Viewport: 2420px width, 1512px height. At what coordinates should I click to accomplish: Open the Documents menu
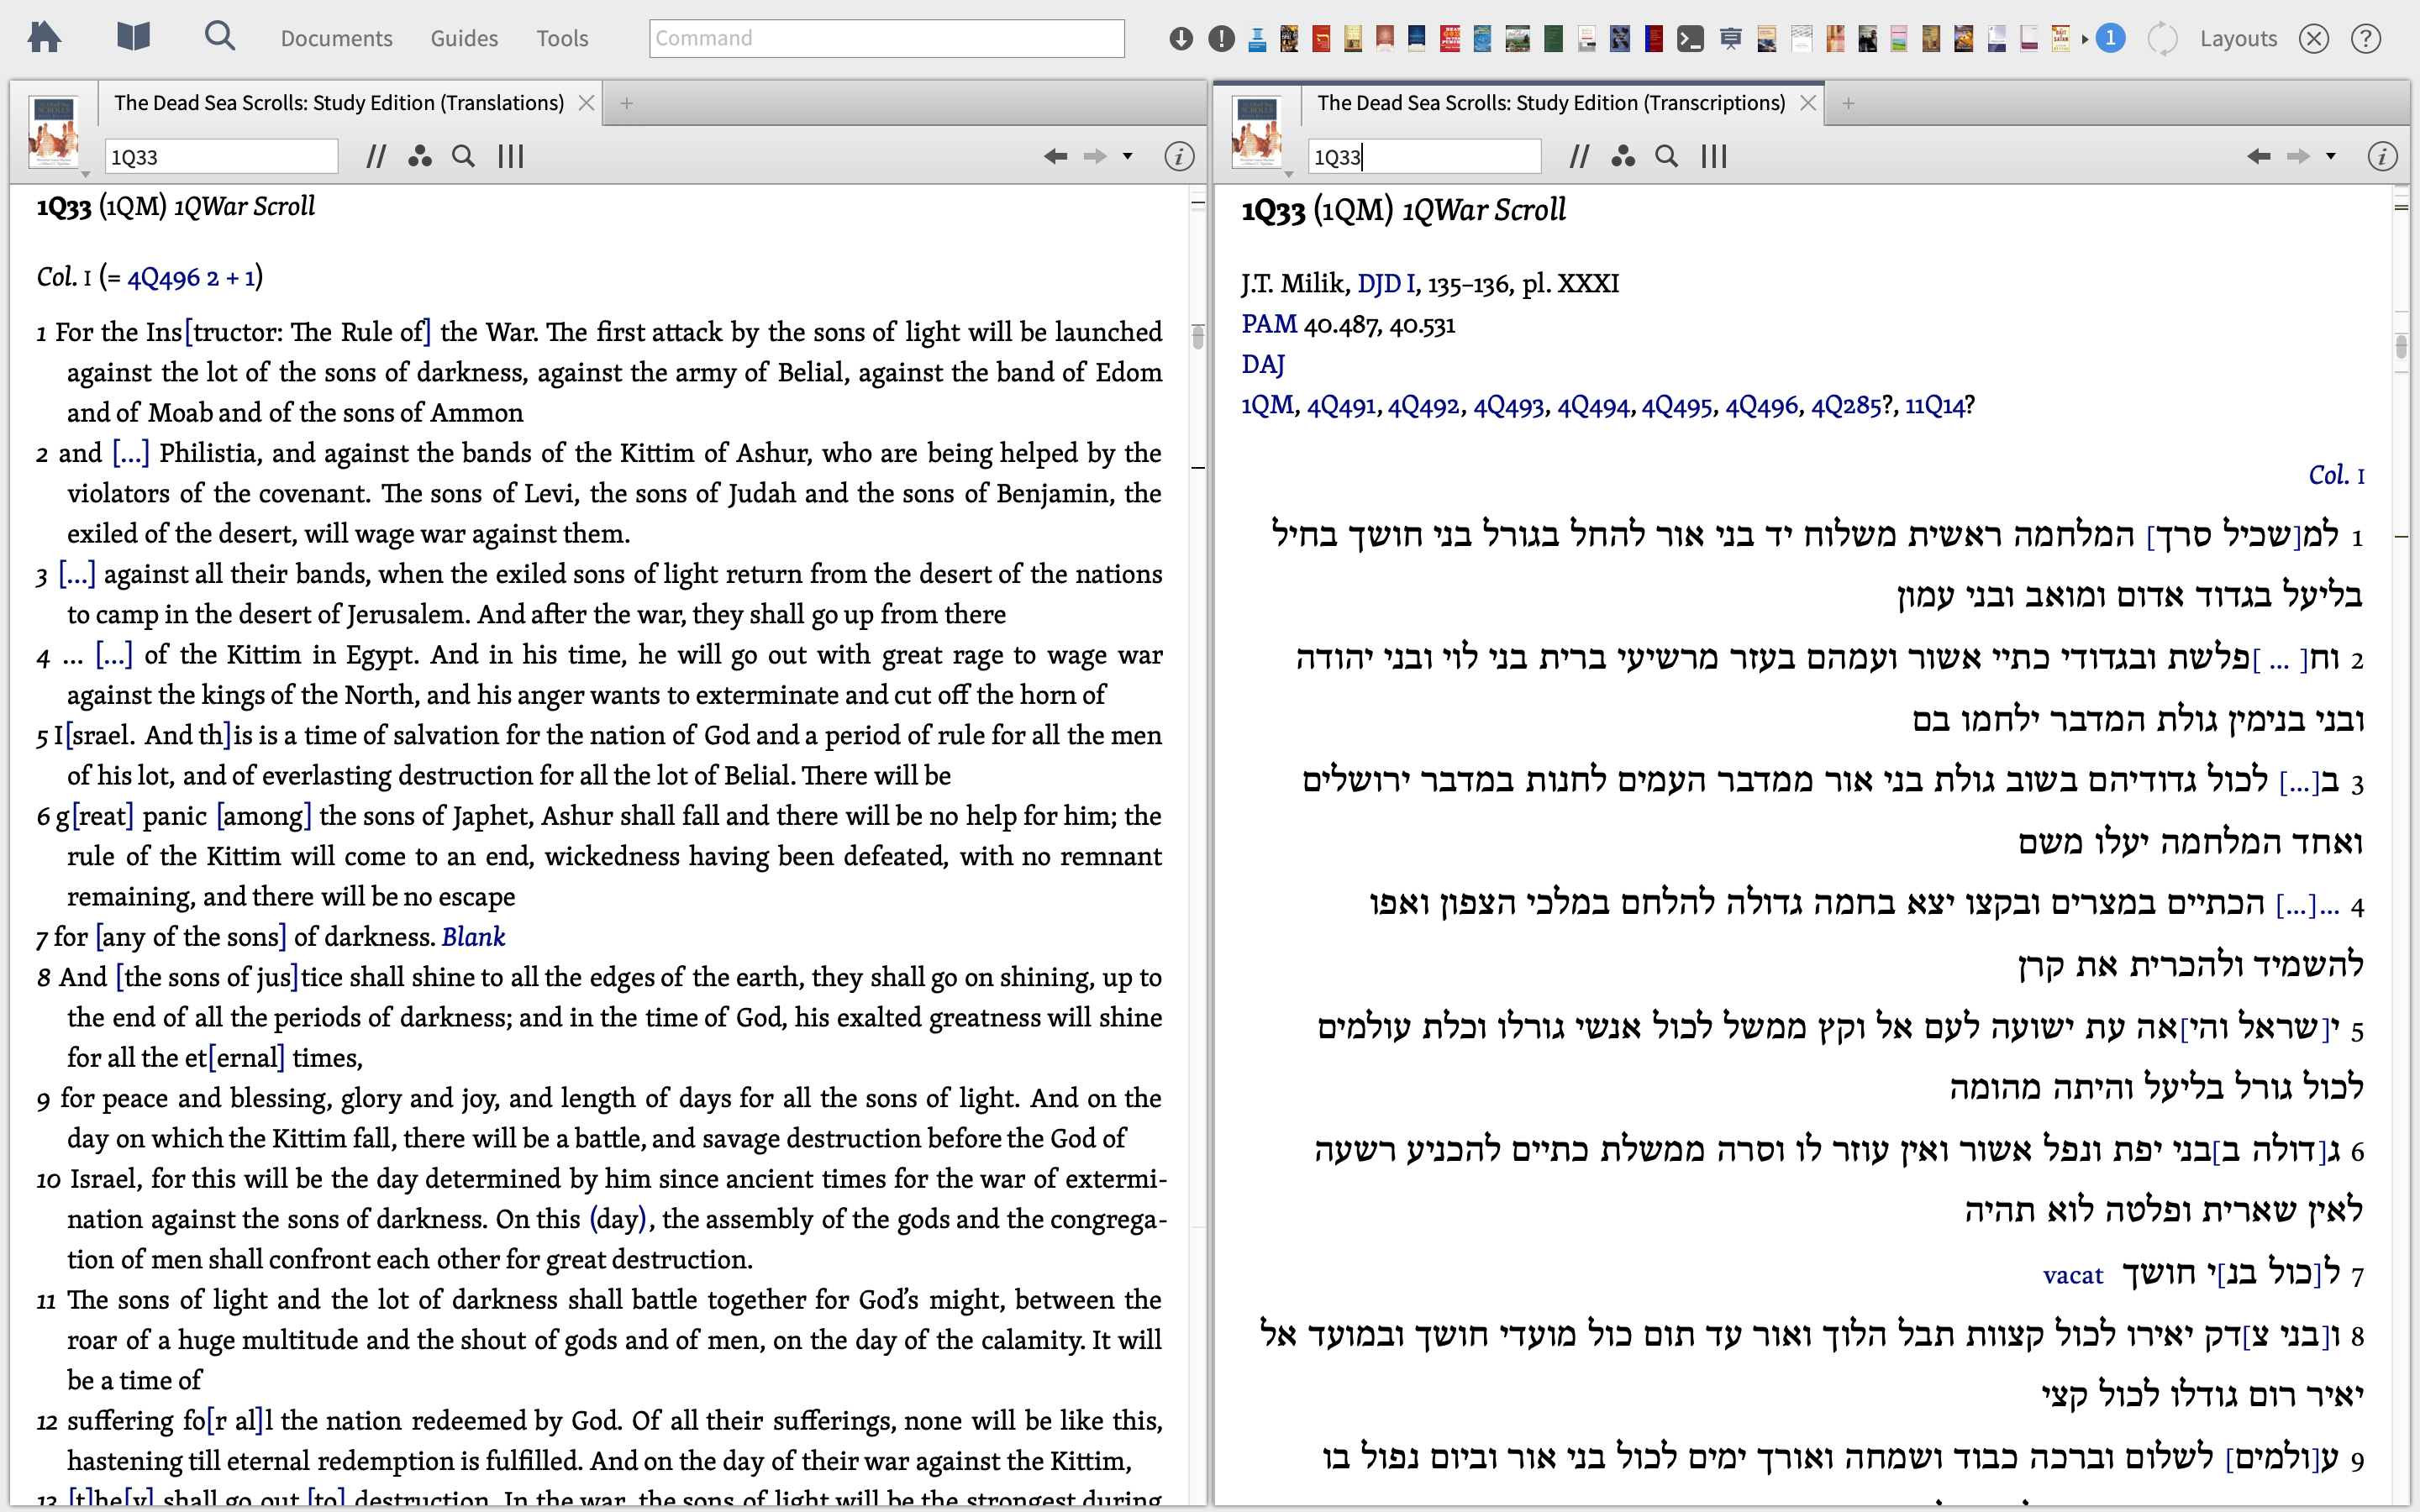tap(336, 38)
